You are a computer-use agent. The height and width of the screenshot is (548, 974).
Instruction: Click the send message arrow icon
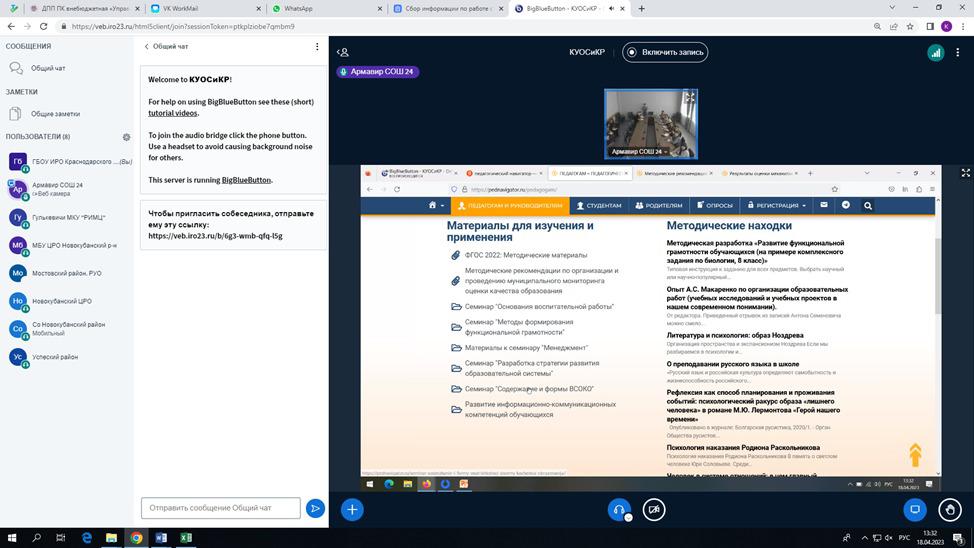coord(315,509)
